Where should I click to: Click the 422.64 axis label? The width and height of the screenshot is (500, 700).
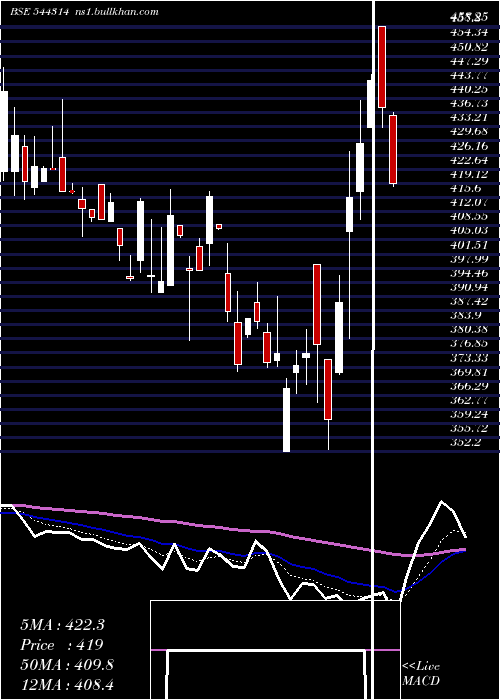[468, 160]
